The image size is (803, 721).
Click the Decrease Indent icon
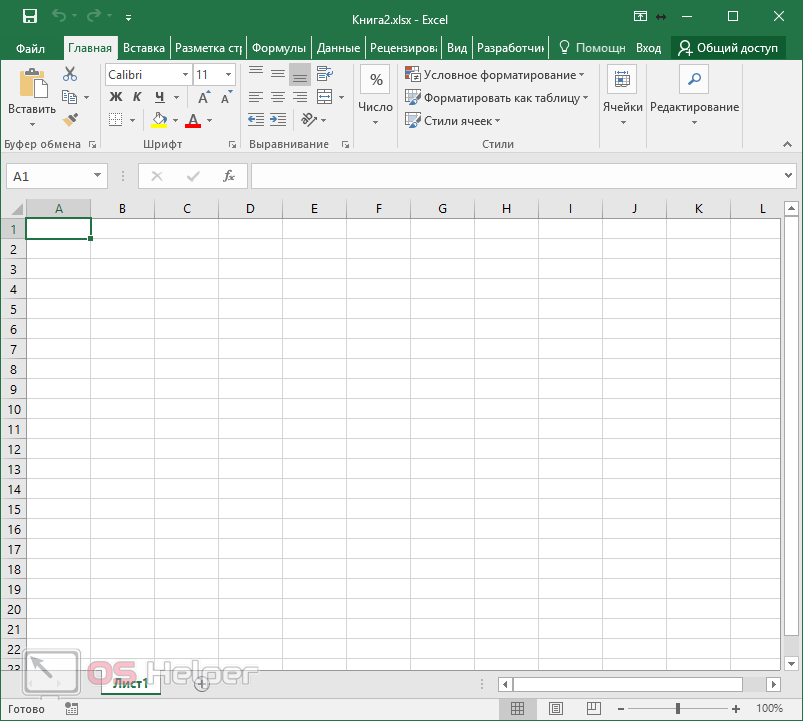255,120
